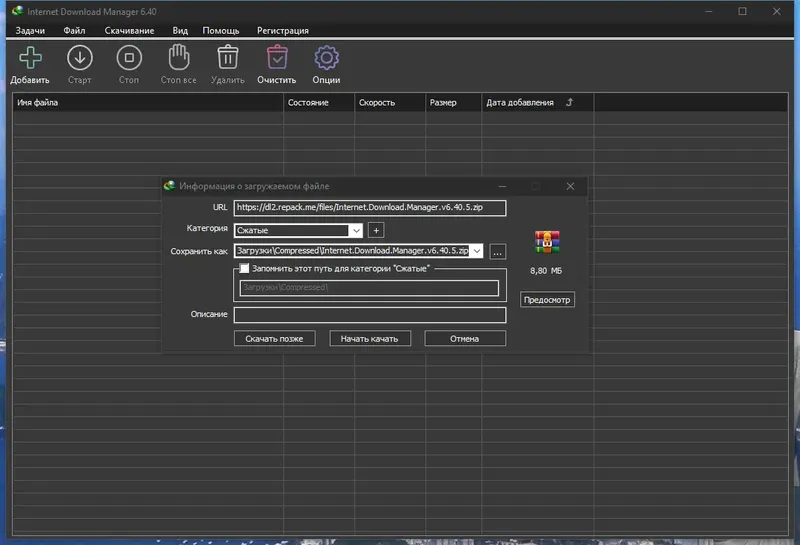Sort by Состояние column header

point(319,103)
